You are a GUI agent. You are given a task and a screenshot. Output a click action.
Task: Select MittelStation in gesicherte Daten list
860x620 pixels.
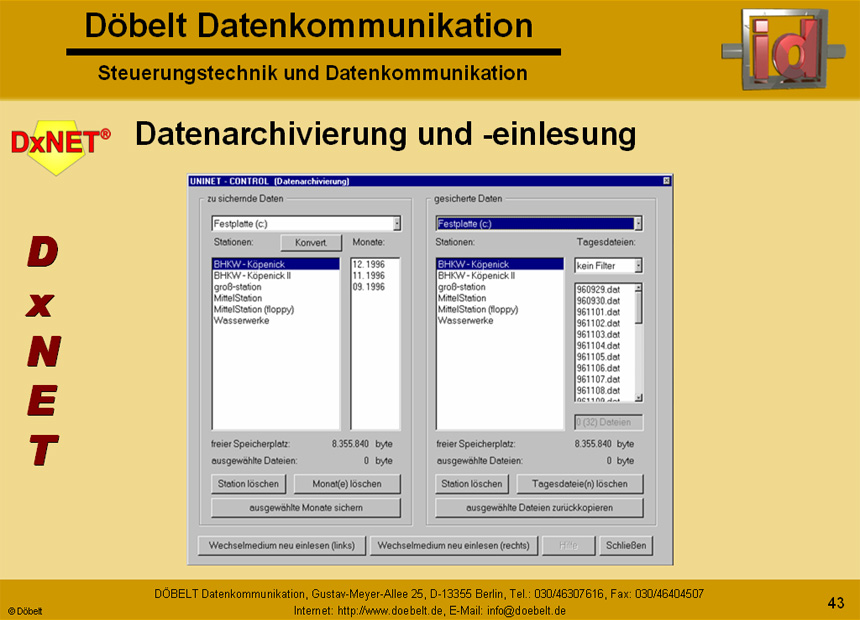pos(500,298)
